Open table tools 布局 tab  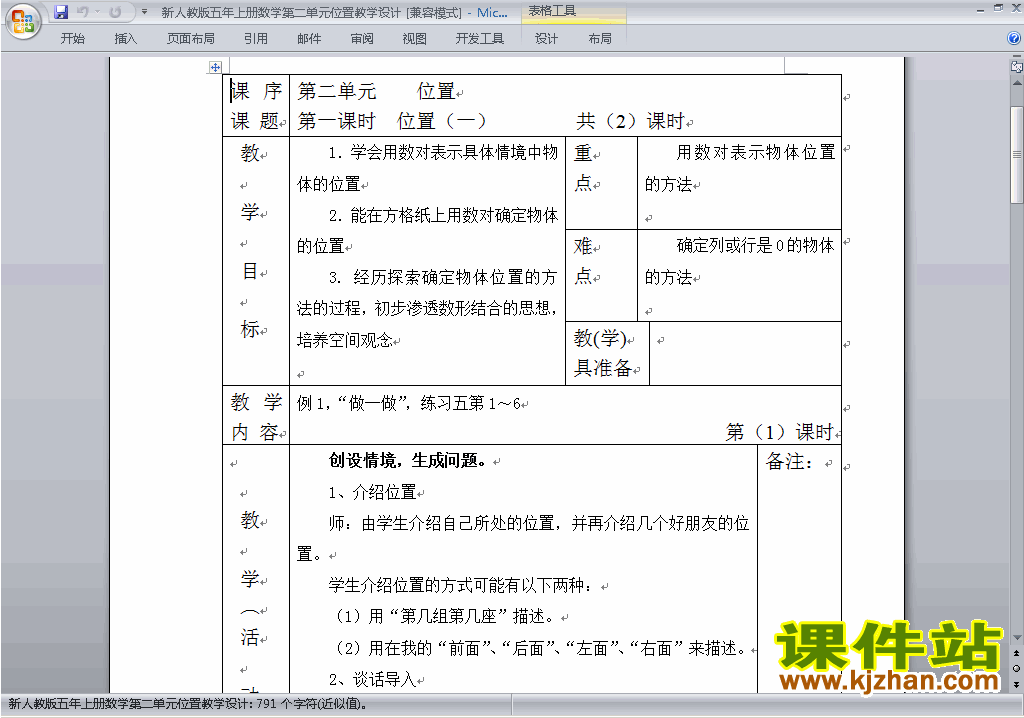tap(600, 39)
